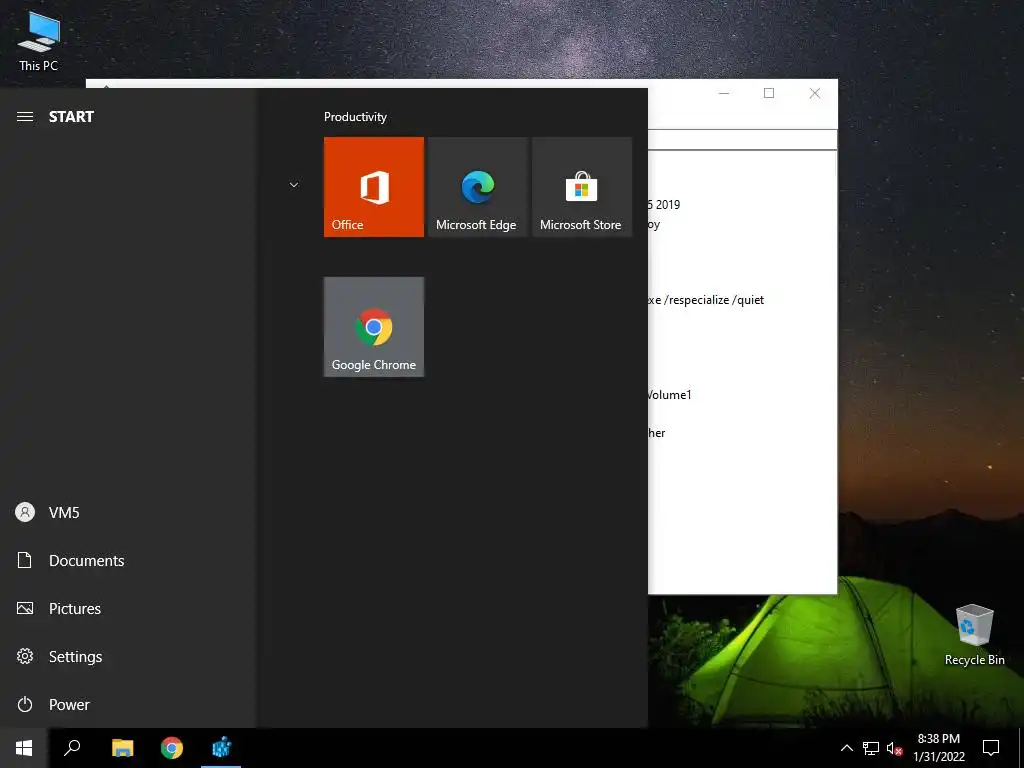Screen dimensions: 1024x768
Task: Open the Office tile
Action: 374,187
